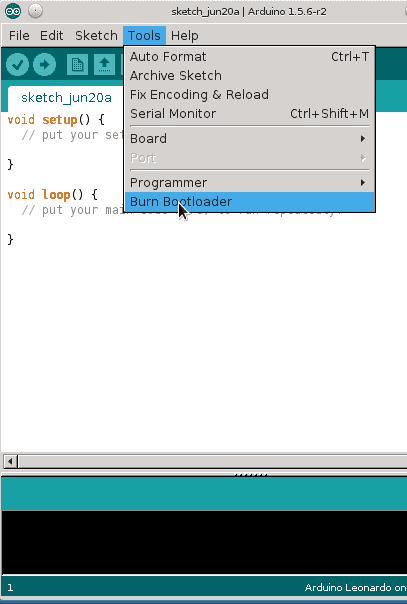Click the horizontal scrollbar left arrow
This screenshot has width=407, height=604.
pos(10,461)
